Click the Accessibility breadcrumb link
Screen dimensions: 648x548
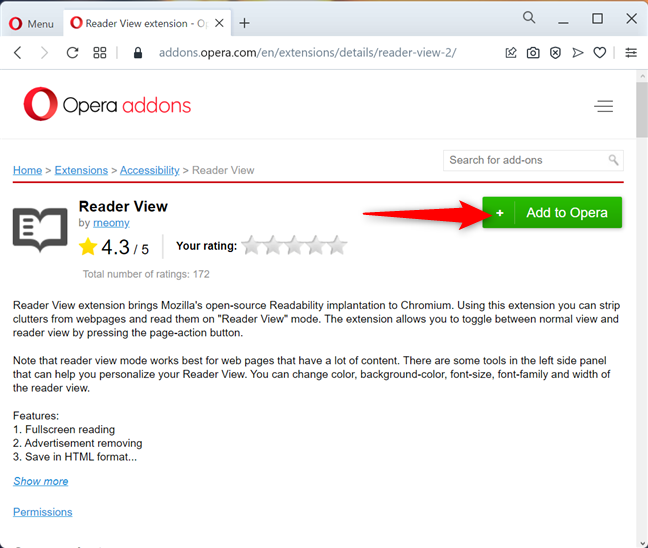(x=150, y=170)
